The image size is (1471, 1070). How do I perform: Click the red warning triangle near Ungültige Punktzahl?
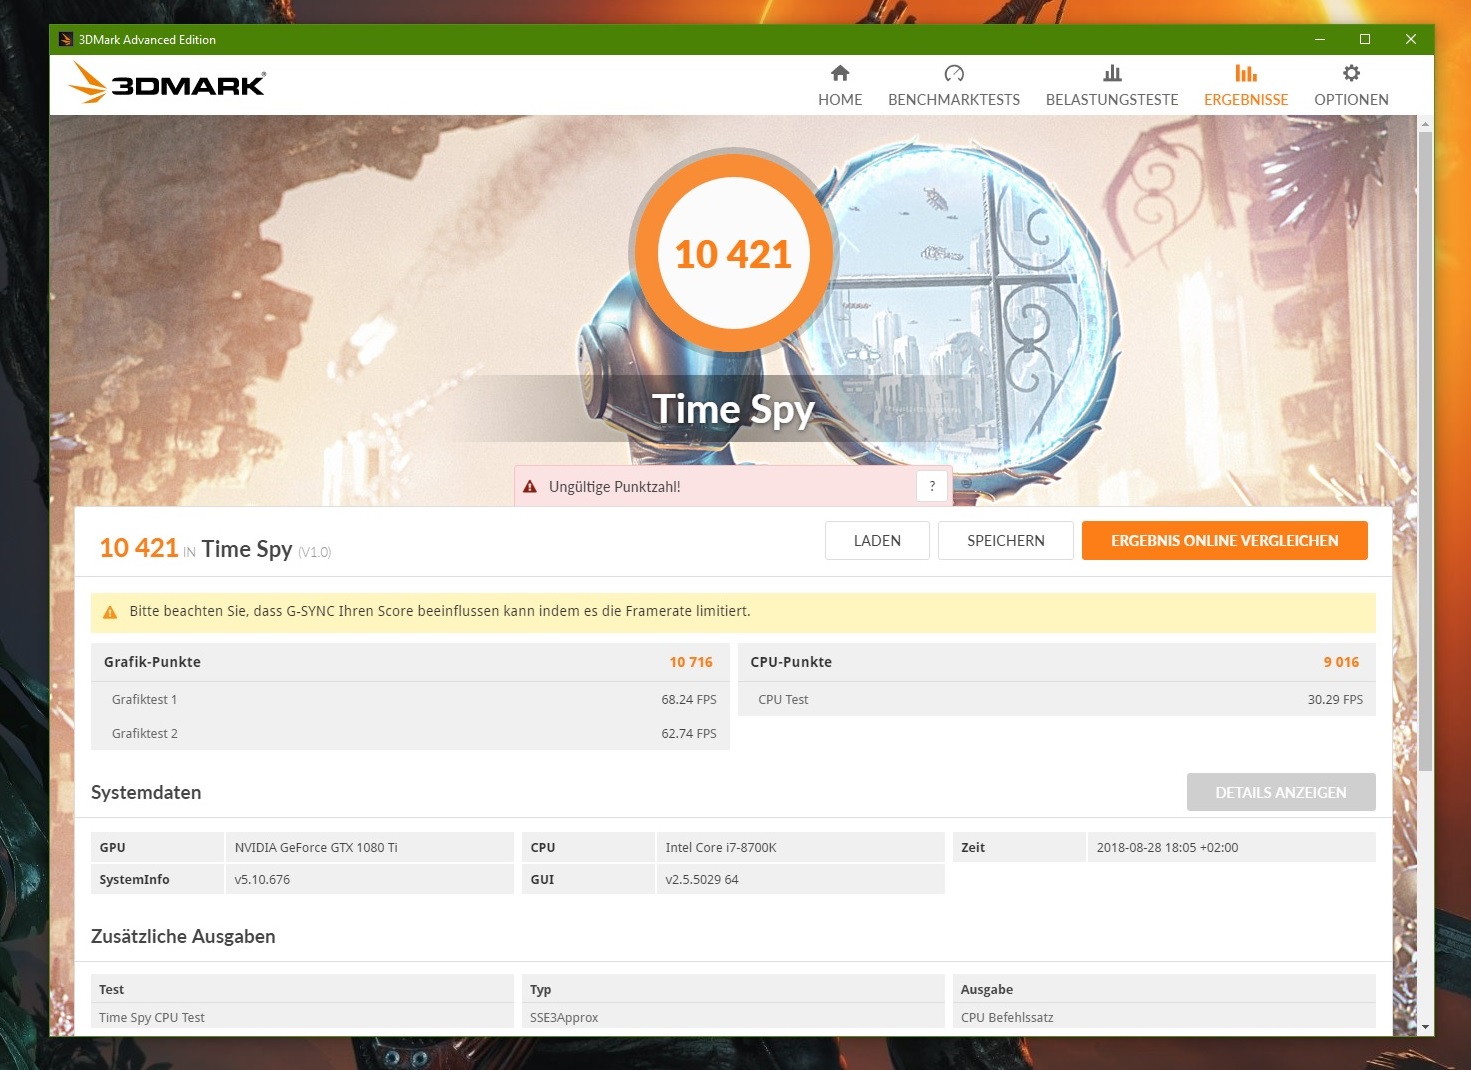click(530, 487)
